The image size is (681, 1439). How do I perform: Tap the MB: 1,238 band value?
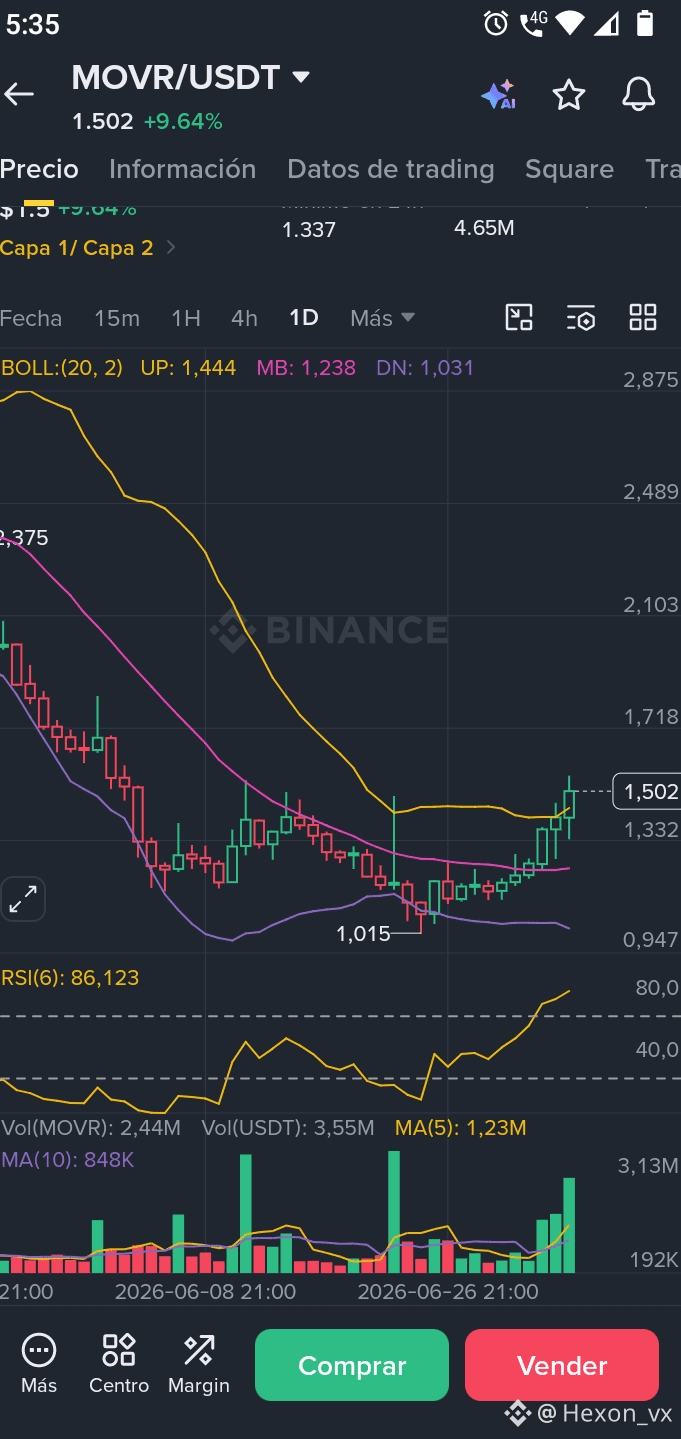(306, 368)
